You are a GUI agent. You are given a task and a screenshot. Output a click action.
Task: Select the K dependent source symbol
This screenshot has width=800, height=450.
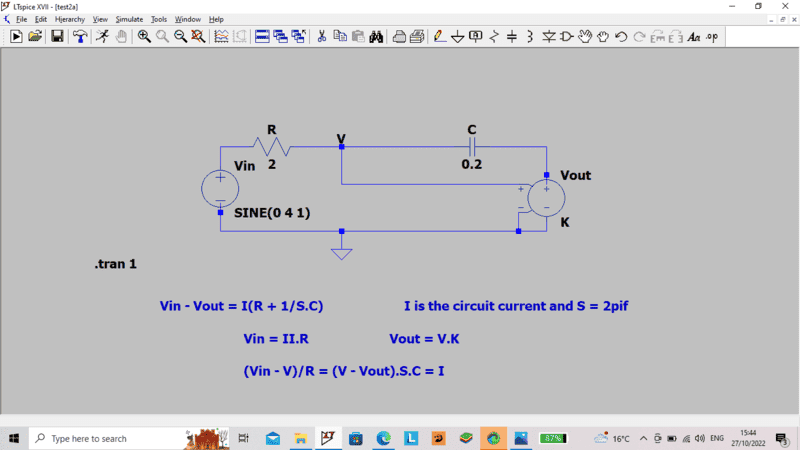click(546, 198)
